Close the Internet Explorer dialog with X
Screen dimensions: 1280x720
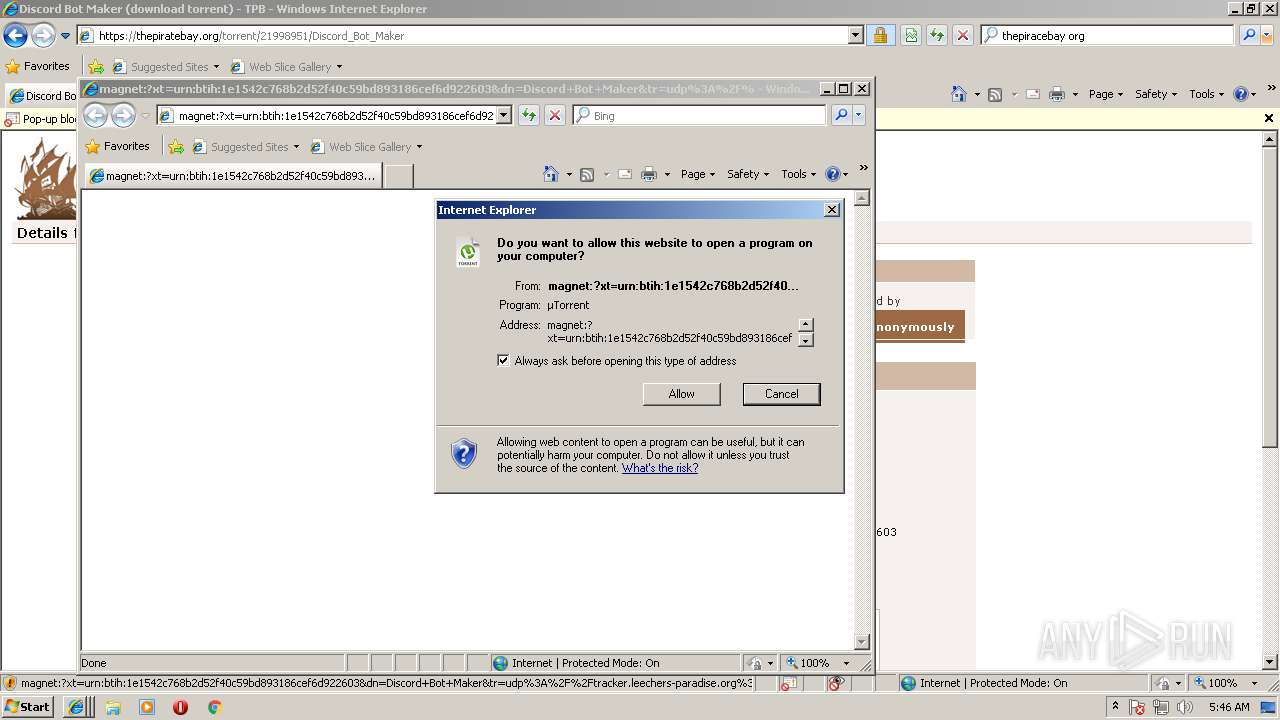(x=831, y=210)
